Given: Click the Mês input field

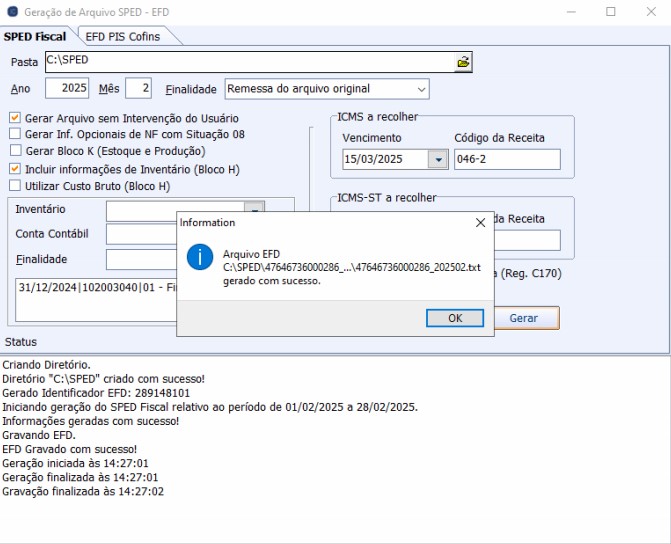Looking at the screenshot, I should 139,89.
